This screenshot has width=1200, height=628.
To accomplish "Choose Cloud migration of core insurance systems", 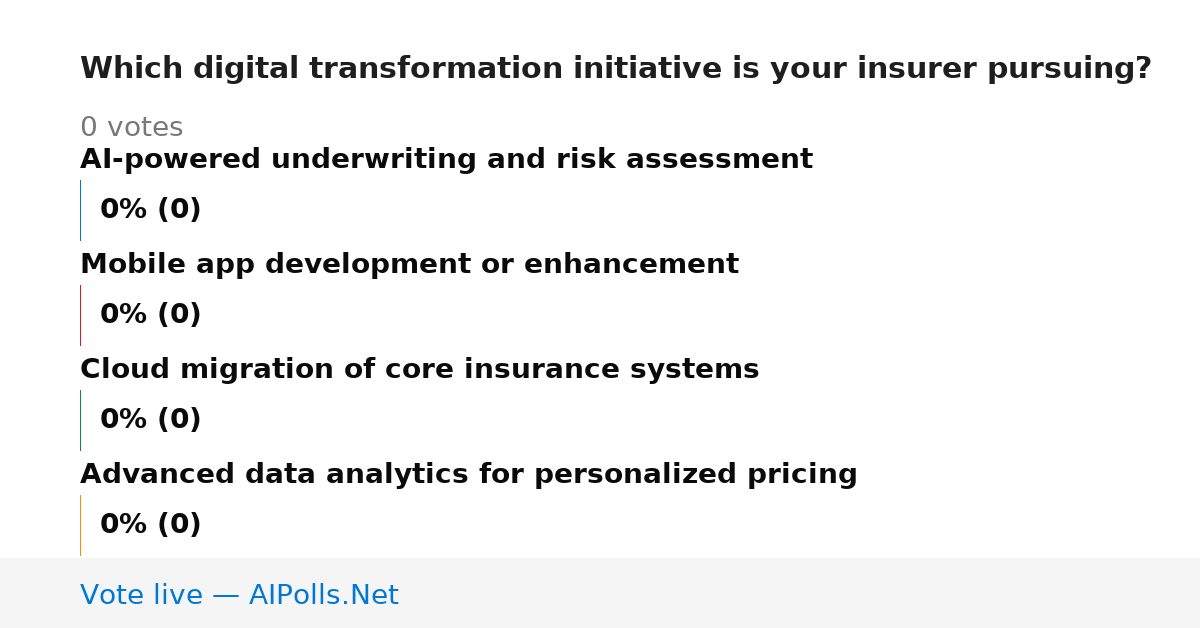I will tap(419, 370).
